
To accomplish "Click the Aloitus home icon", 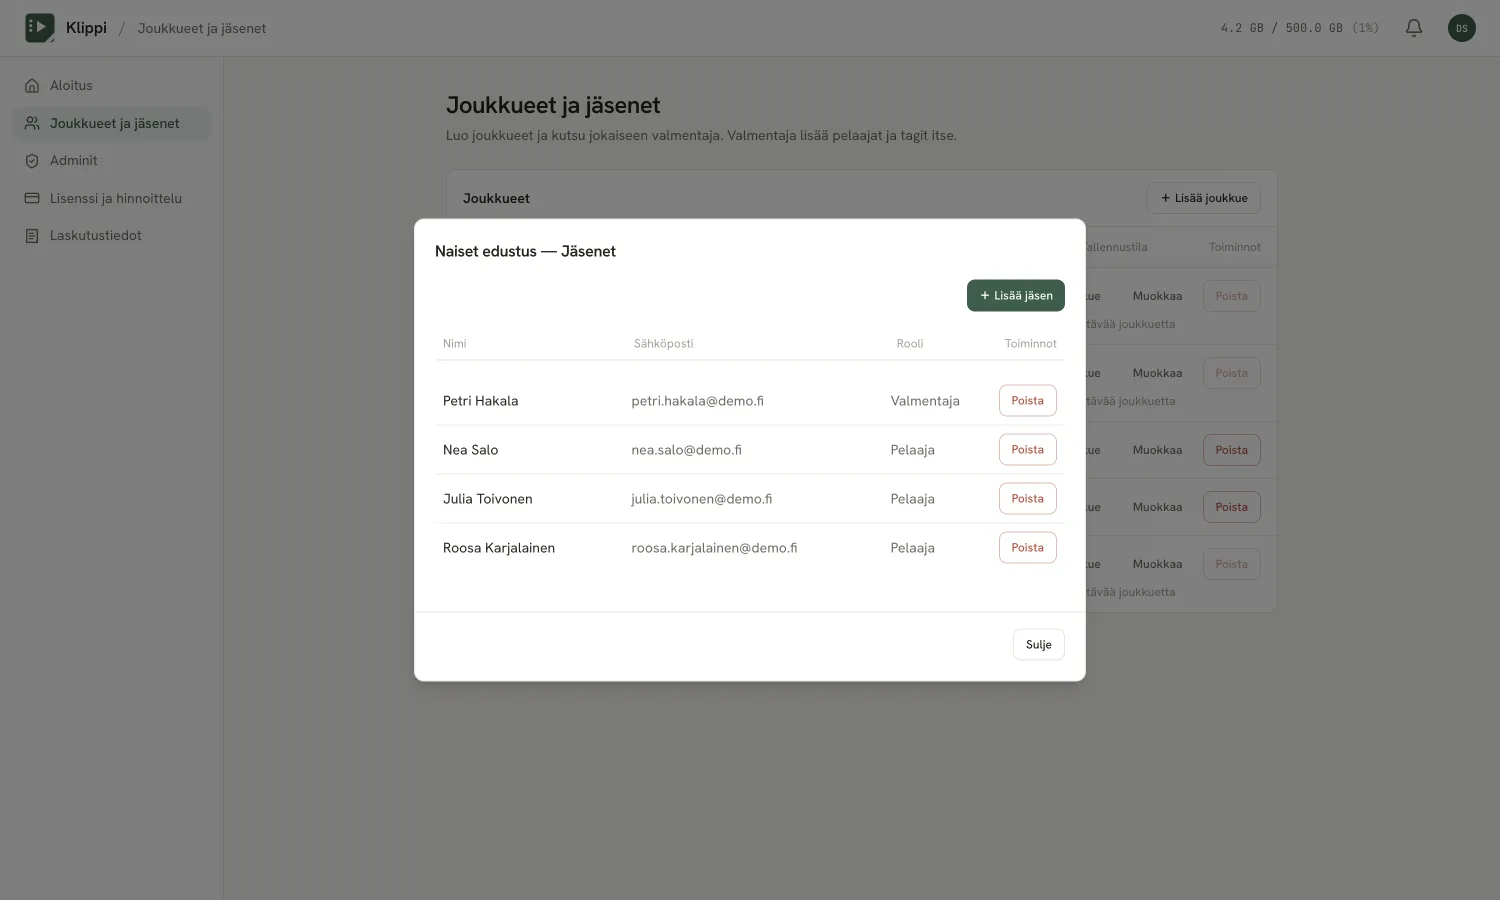I will point(32,86).
